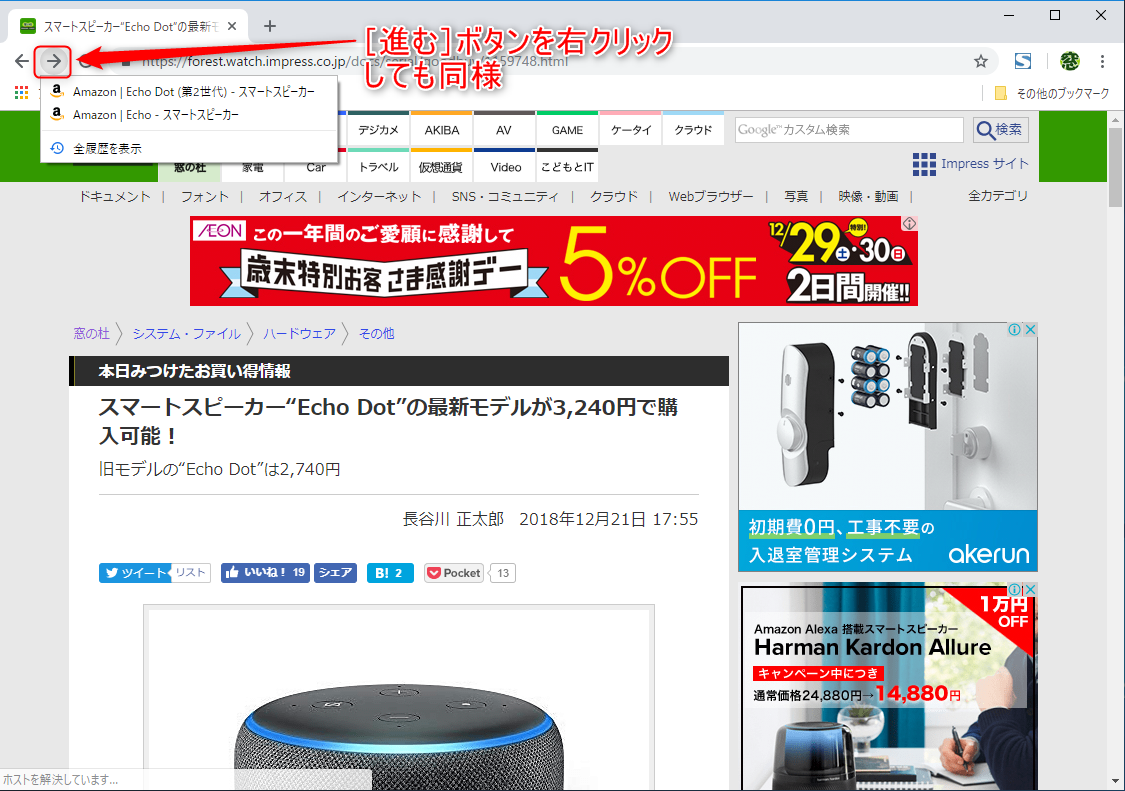
Task: Click inside the Google カスタム検索 field
Action: 848,129
